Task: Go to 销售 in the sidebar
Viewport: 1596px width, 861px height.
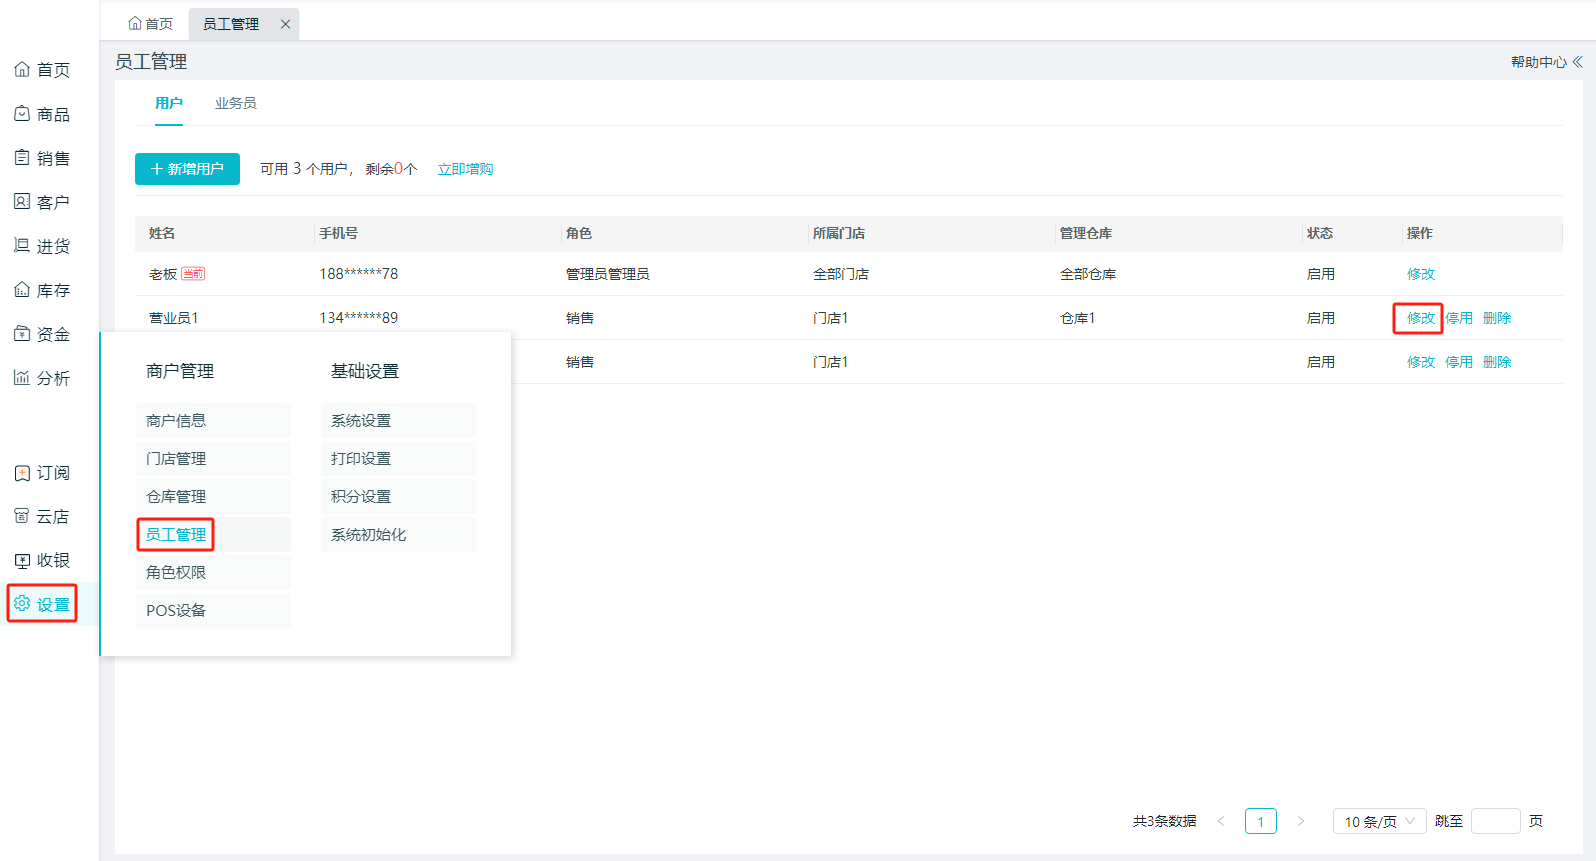Action: point(42,158)
